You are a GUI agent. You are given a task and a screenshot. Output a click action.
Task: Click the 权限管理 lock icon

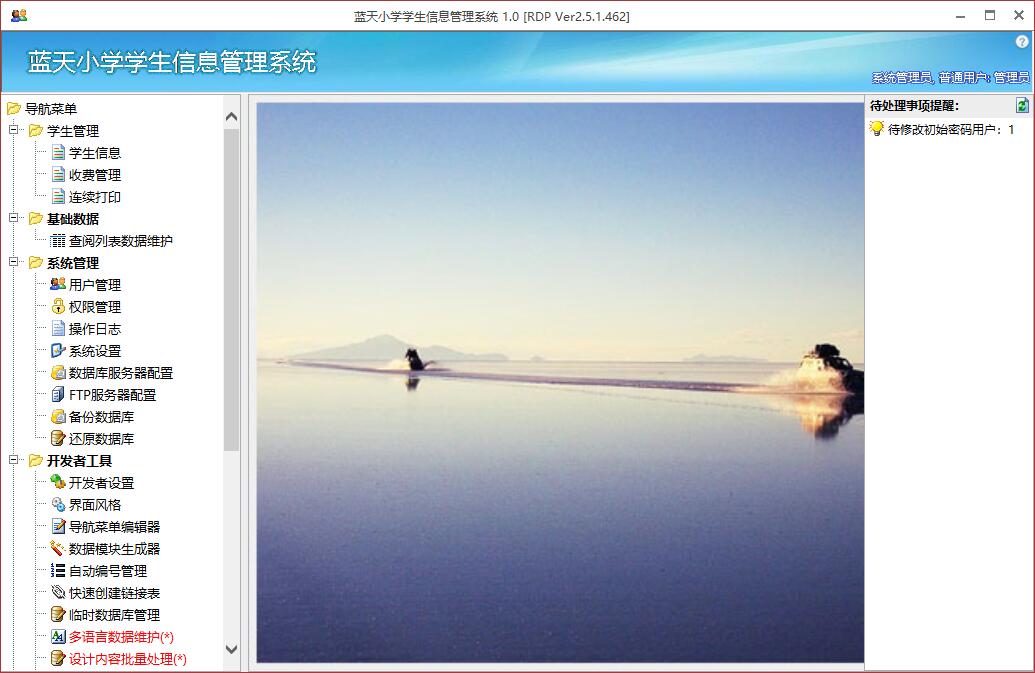[58, 307]
